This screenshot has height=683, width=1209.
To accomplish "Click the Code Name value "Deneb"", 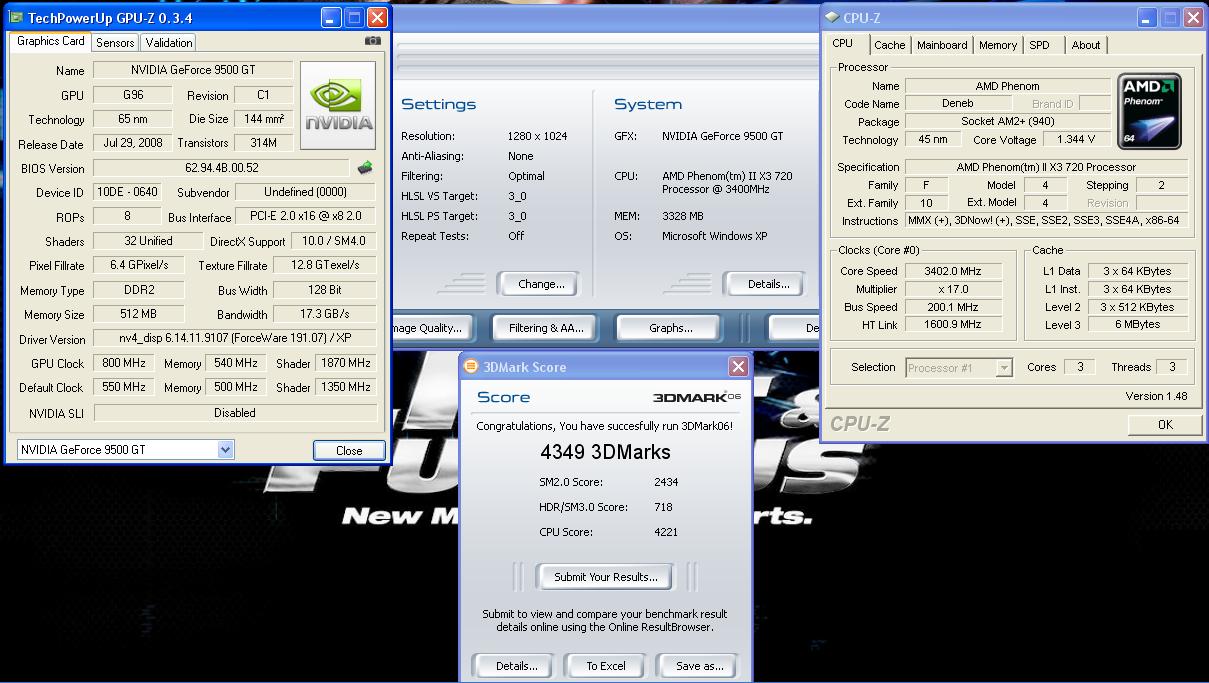I will point(957,104).
